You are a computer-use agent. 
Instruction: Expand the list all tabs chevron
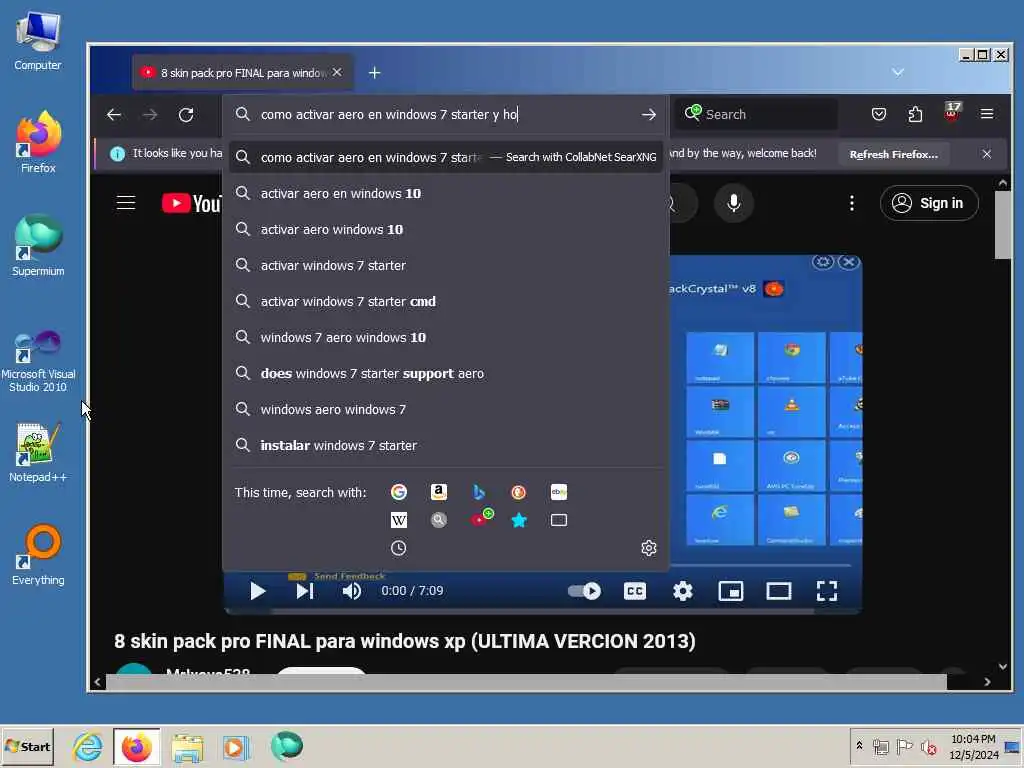pyautogui.click(x=898, y=72)
